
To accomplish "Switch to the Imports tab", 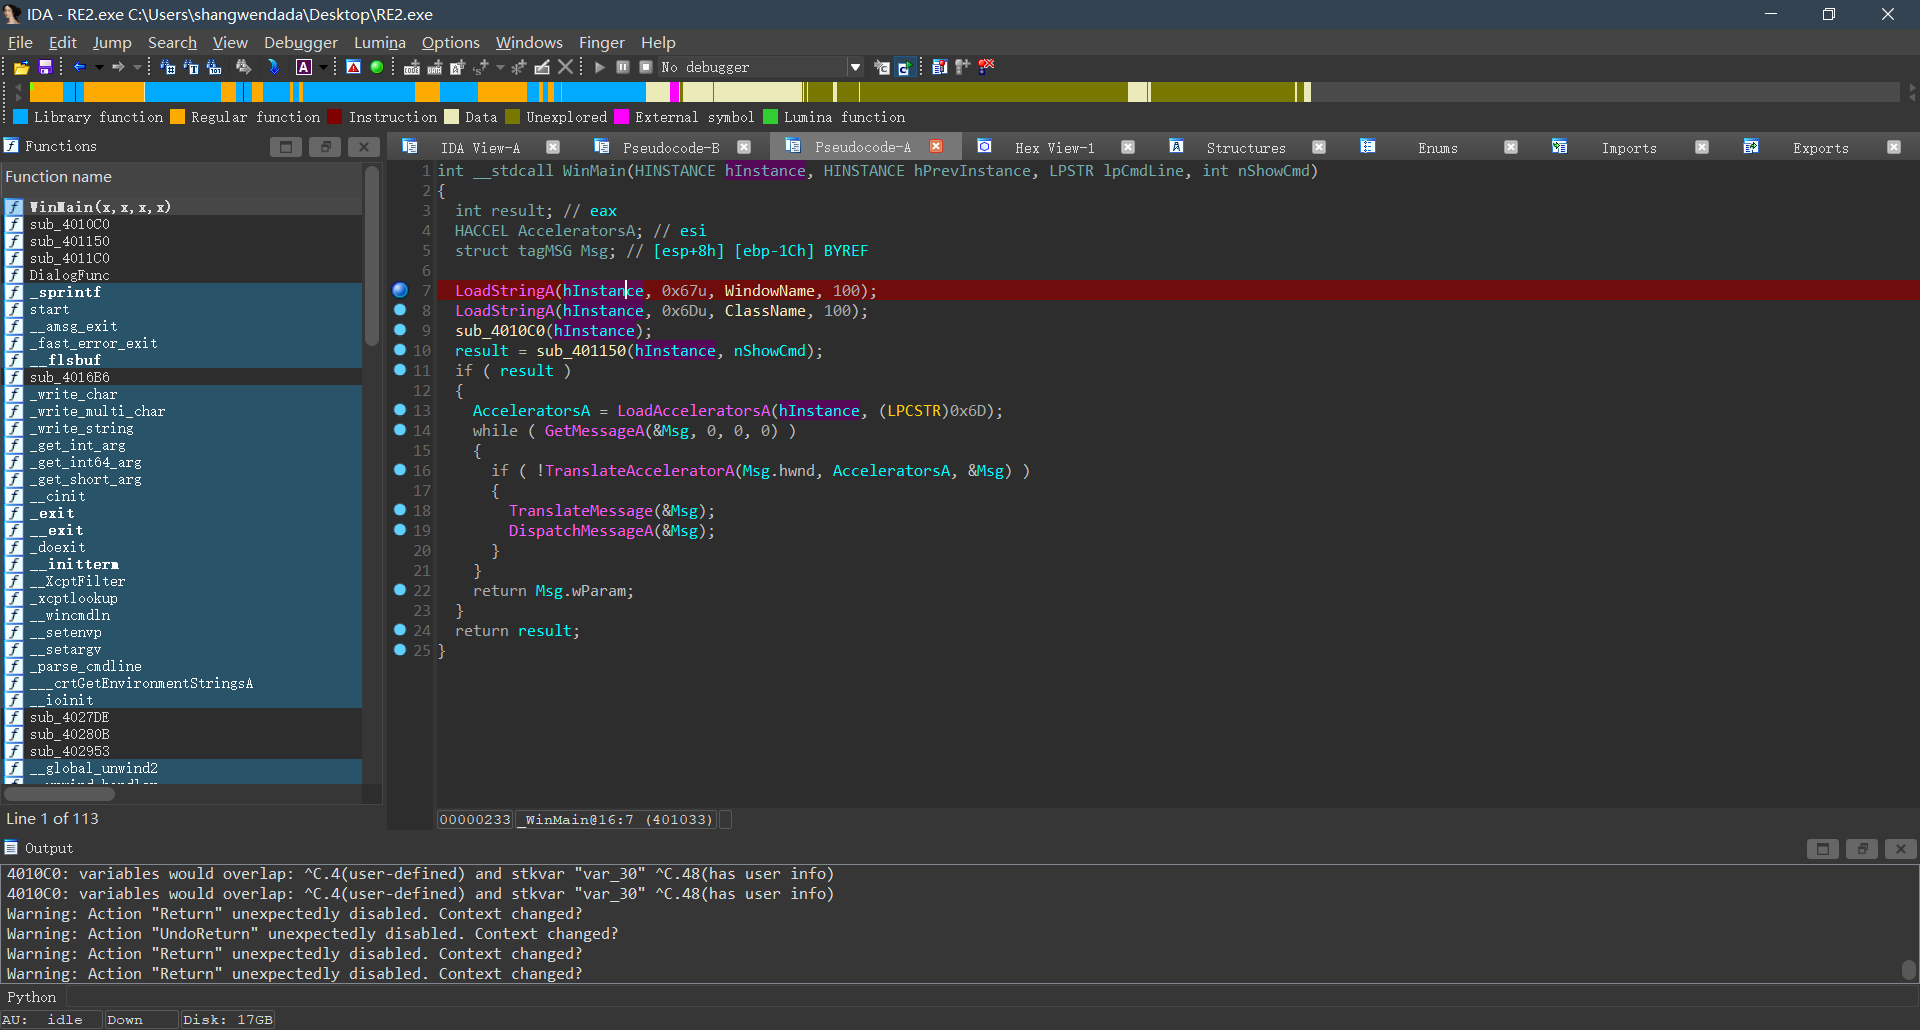I will (1629, 147).
